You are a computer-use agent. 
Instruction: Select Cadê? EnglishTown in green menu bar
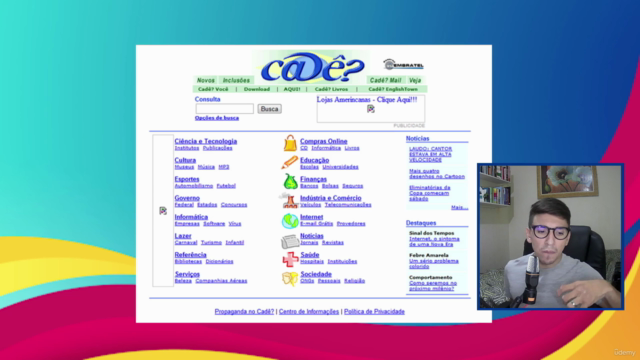[x=393, y=89]
